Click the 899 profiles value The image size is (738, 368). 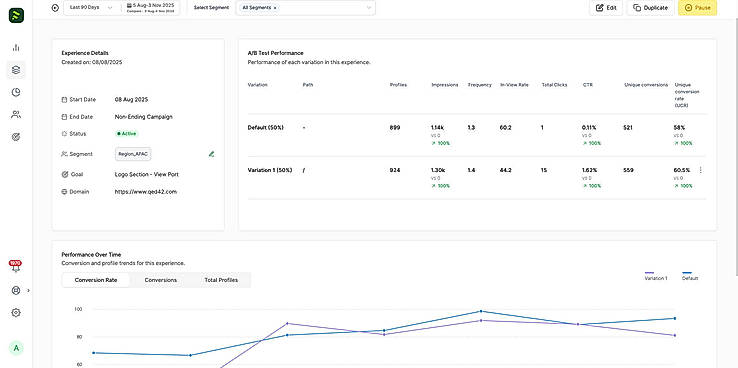coord(395,128)
